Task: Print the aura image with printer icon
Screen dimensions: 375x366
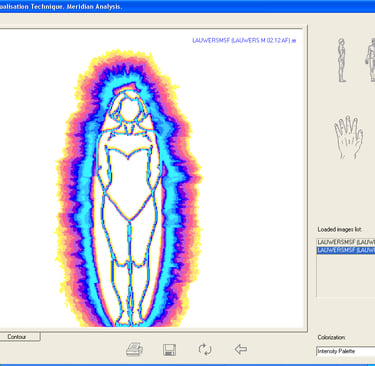Action: [135, 350]
